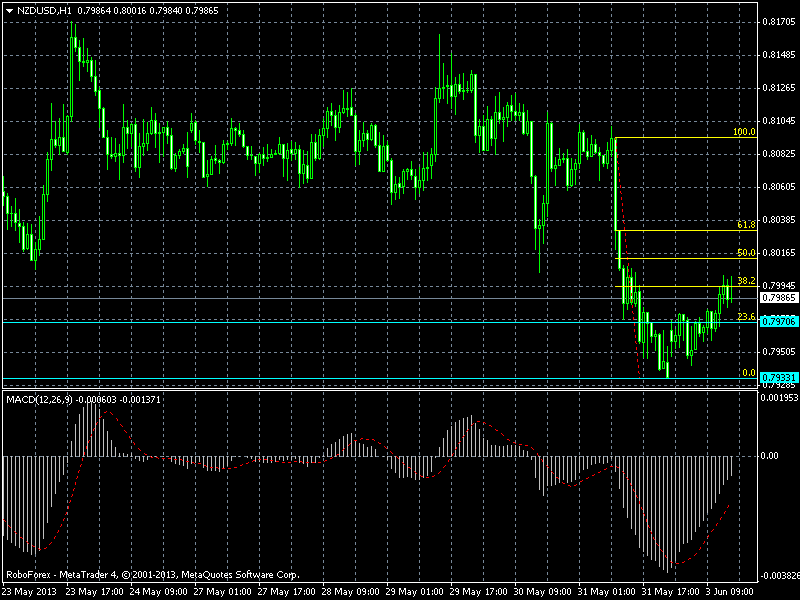Click the 29 May 17:00 time label
The image size is (800, 600).
(x=479, y=592)
